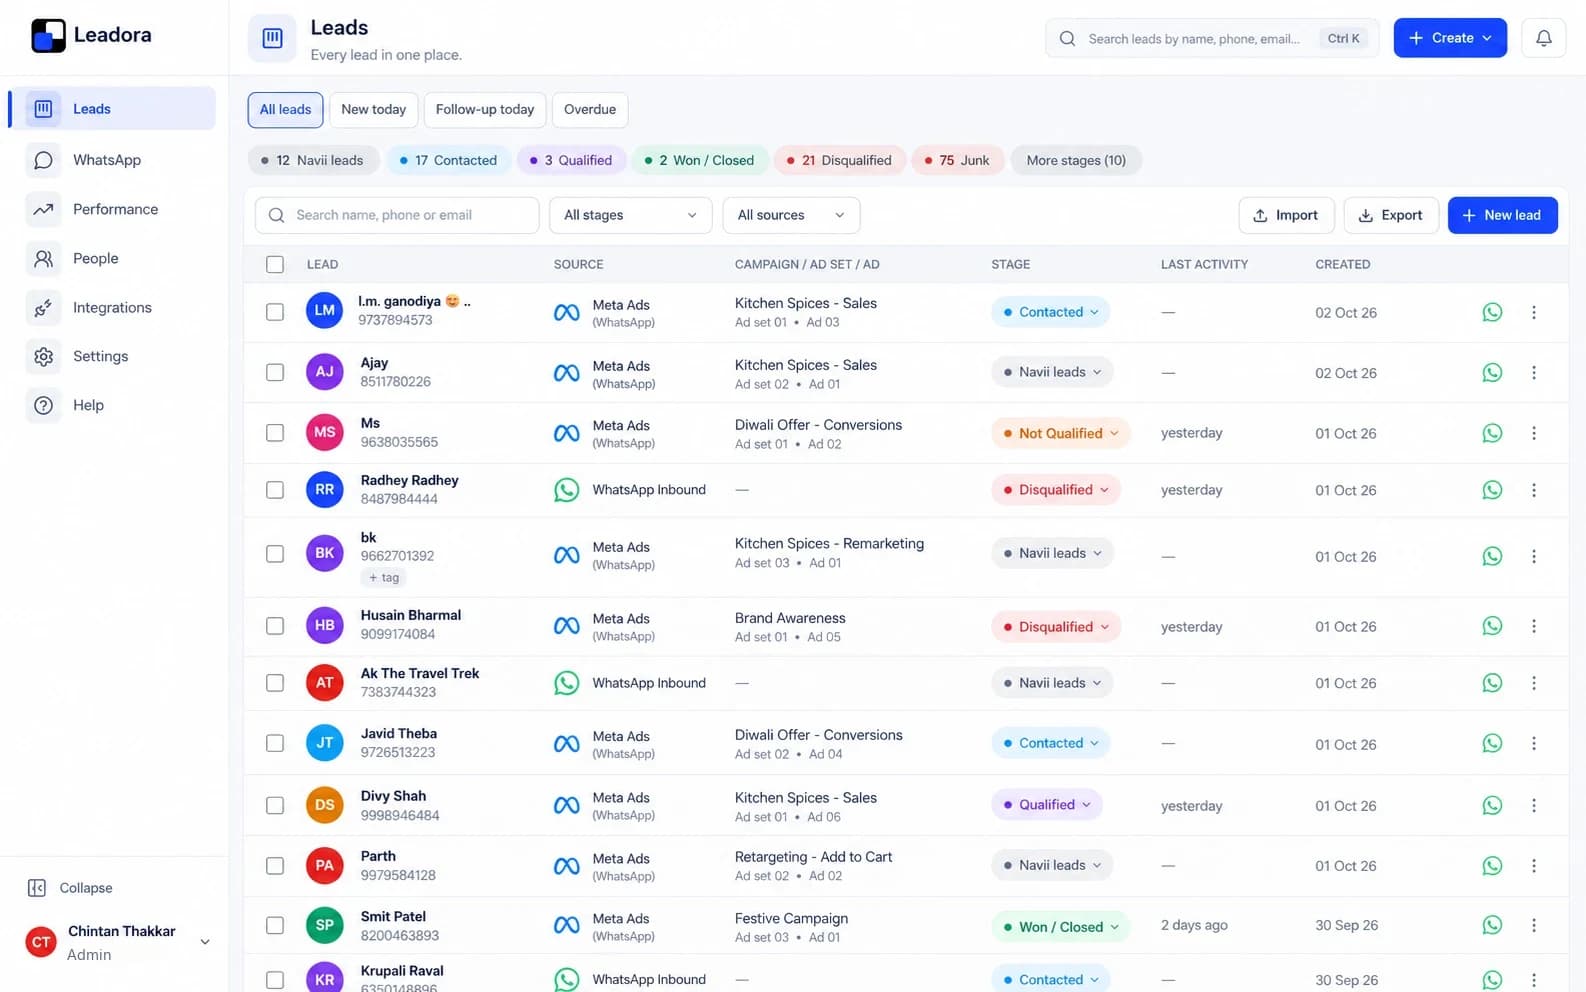This screenshot has height=992, width=1586.
Task: Go to Performance in the sidebar
Action: [112, 209]
